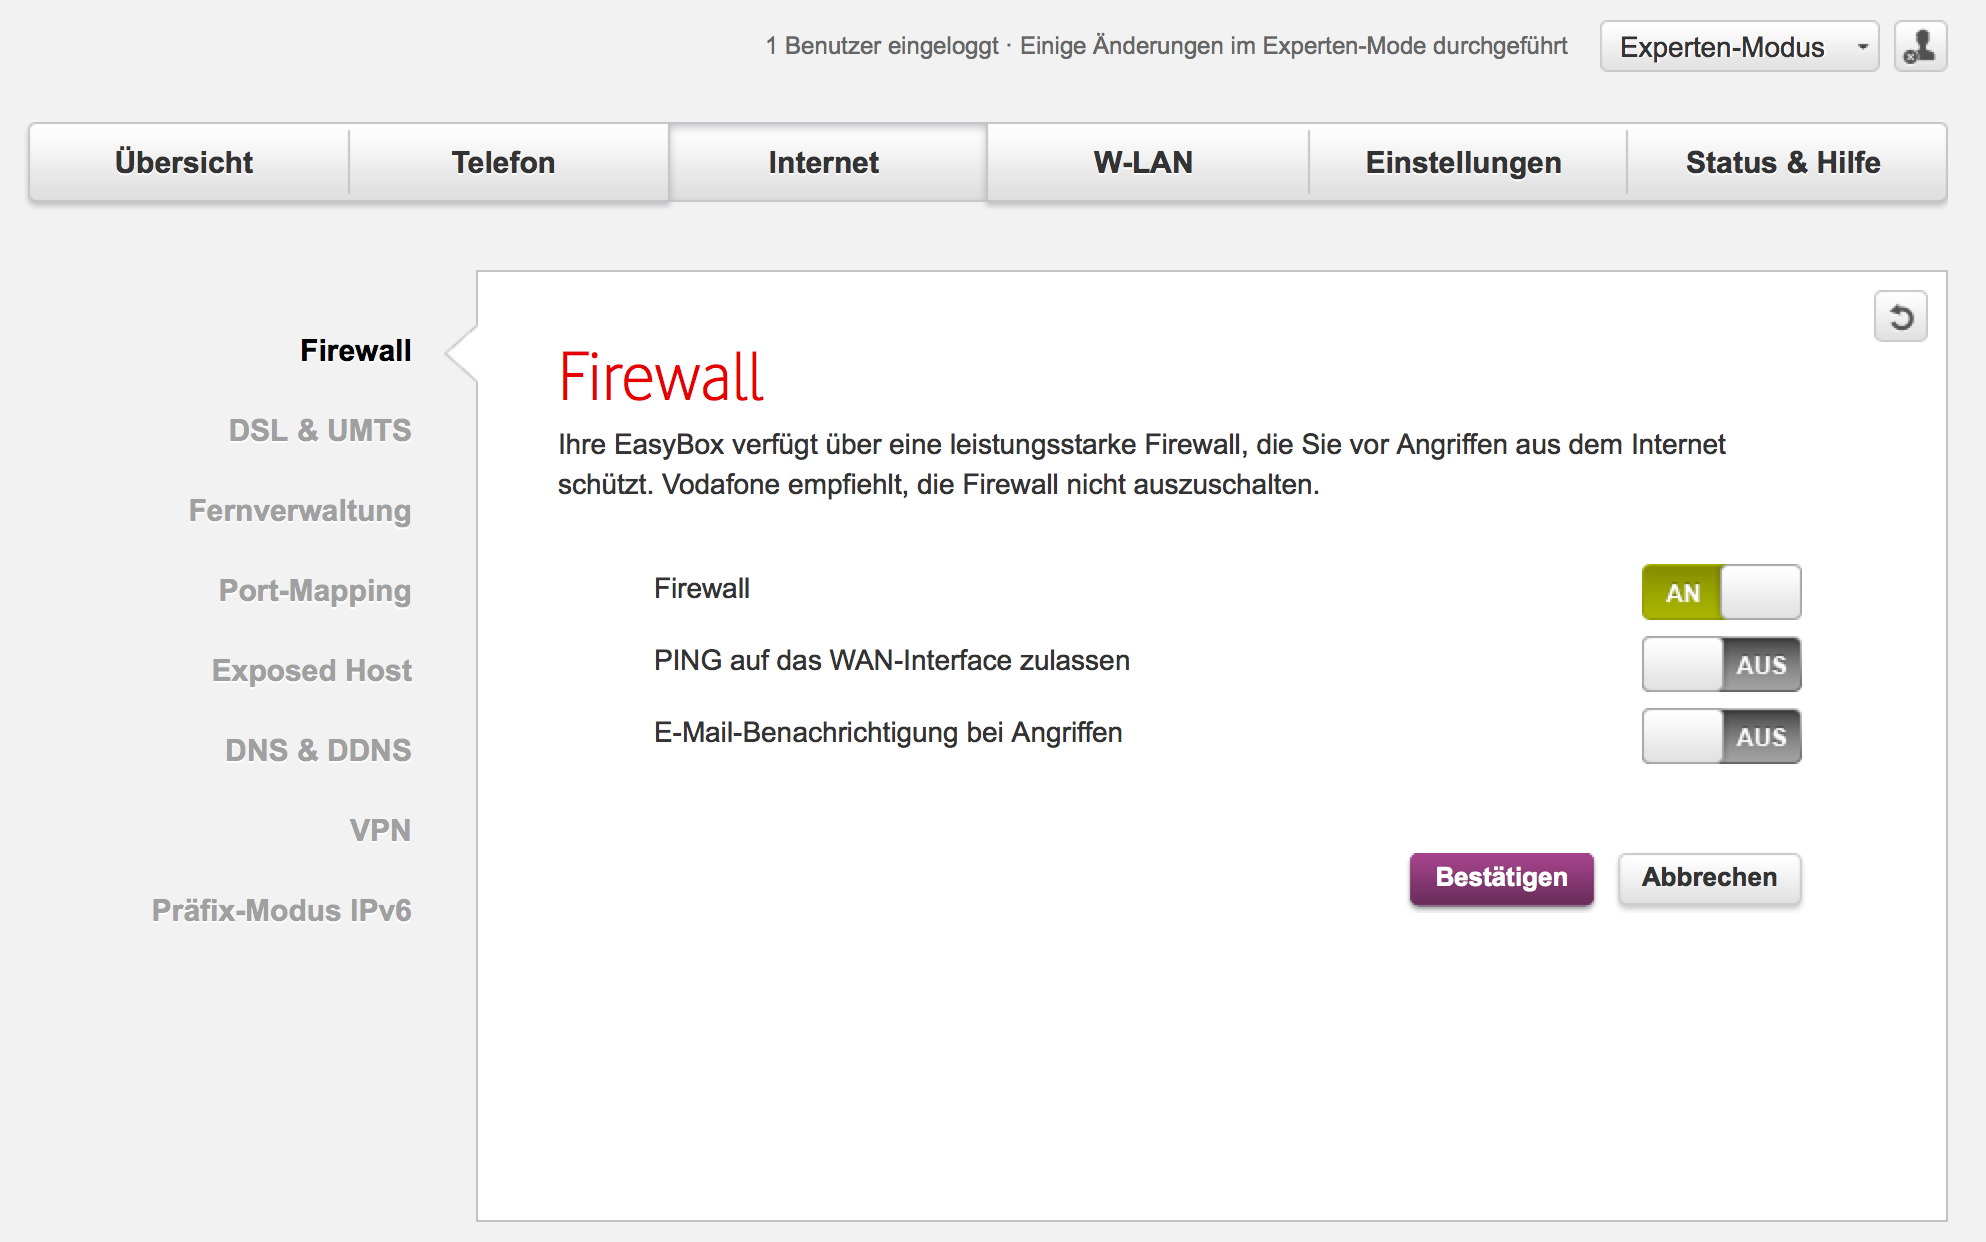Click the refresh page icon
1986x1242 pixels.
click(x=1900, y=317)
